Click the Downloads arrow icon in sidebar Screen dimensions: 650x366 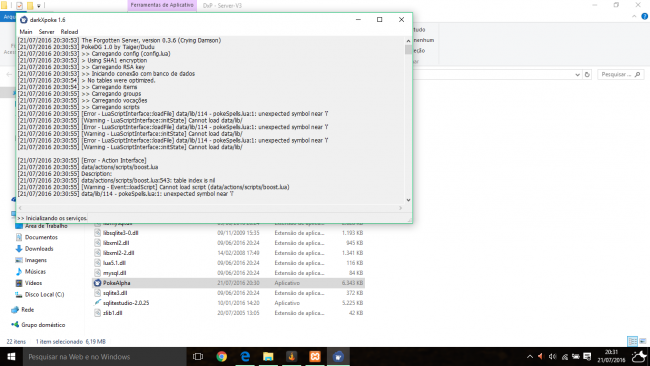[19, 249]
